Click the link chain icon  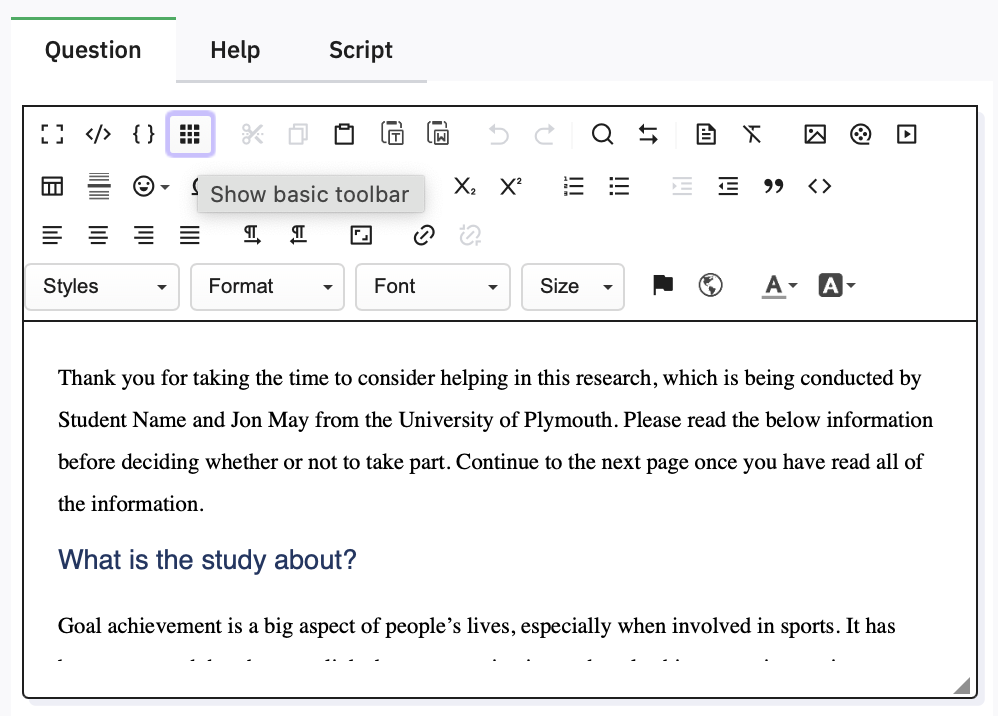pos(424,235)
